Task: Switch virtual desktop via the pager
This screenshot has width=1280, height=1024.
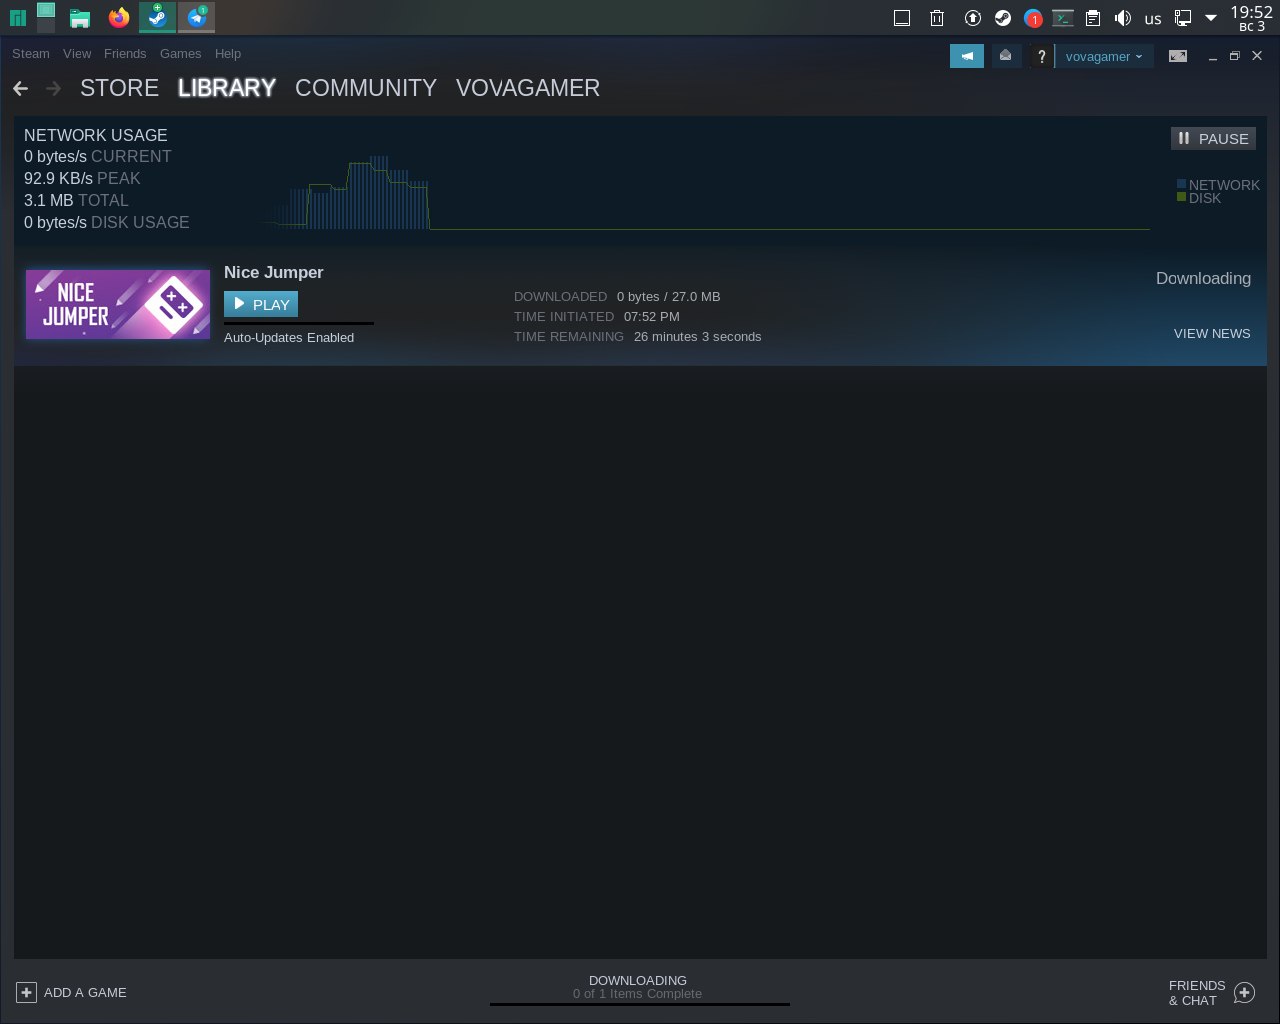Action: click(x=46, y=17)
